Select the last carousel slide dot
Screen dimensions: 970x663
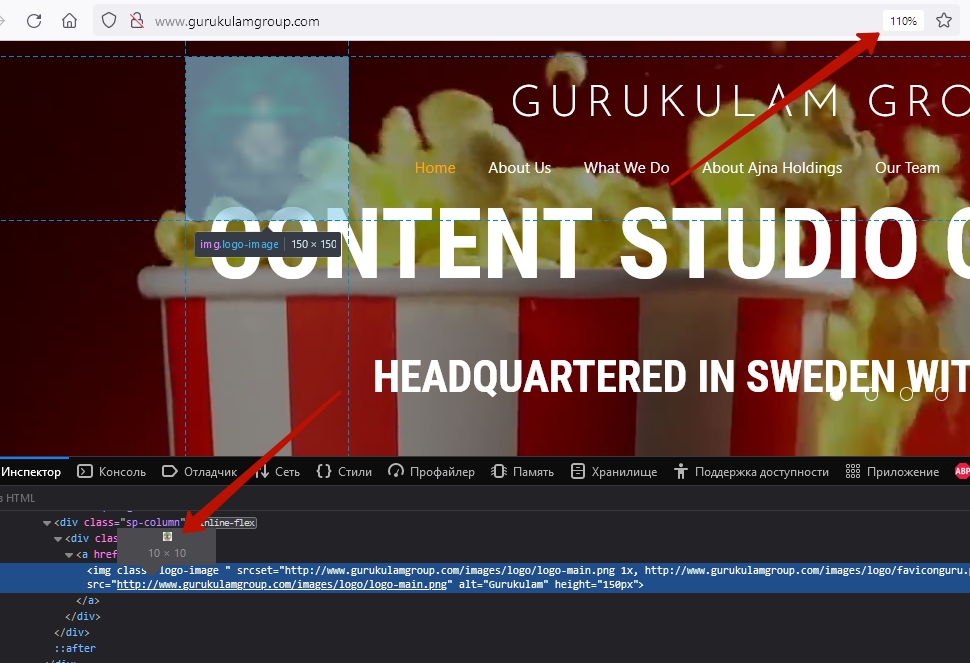coord(941,394)
